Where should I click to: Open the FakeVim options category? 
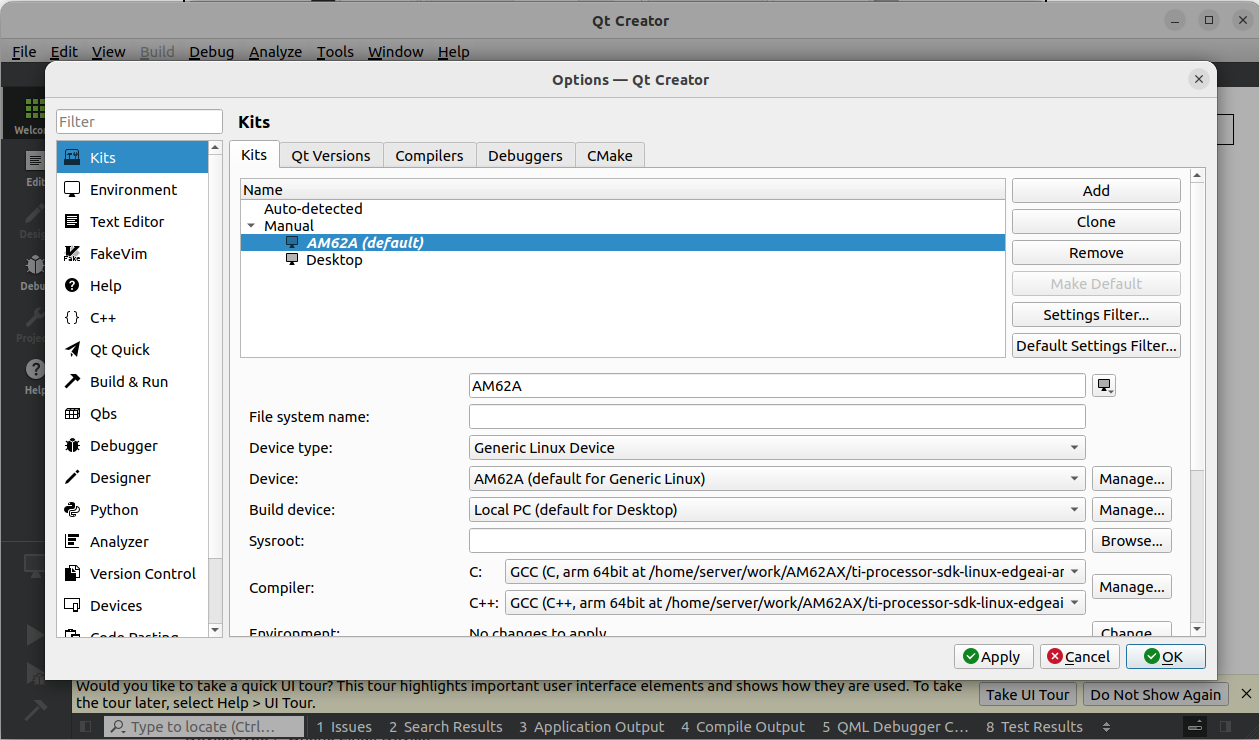(132, 254)
